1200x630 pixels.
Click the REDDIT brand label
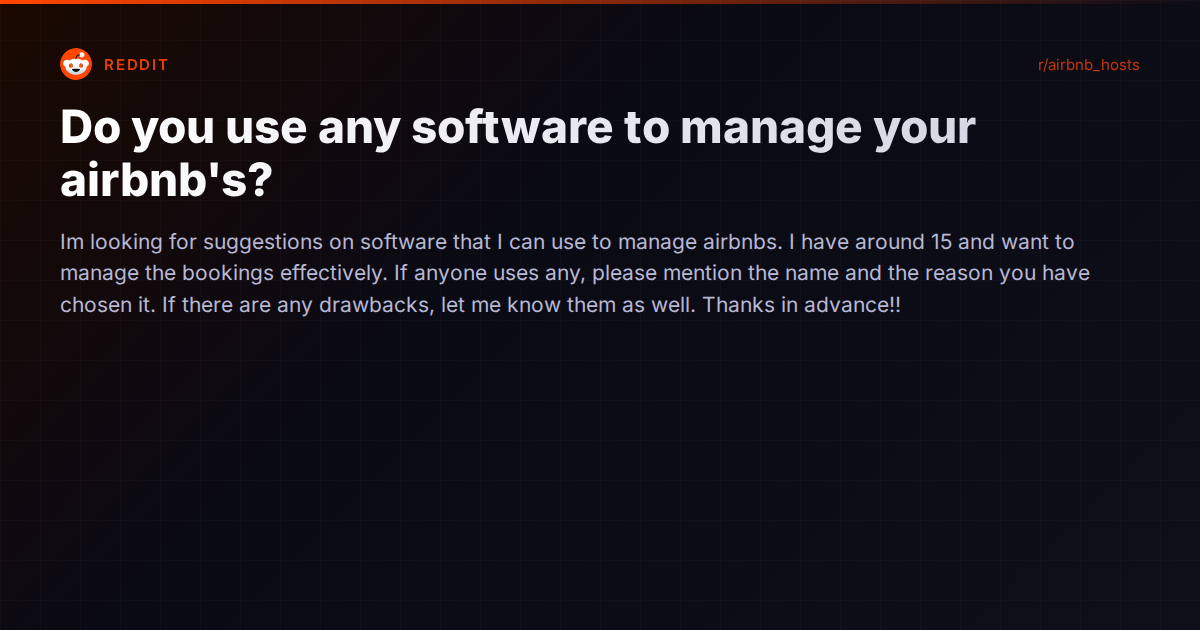pyautogui.click(x=136, y=65)
